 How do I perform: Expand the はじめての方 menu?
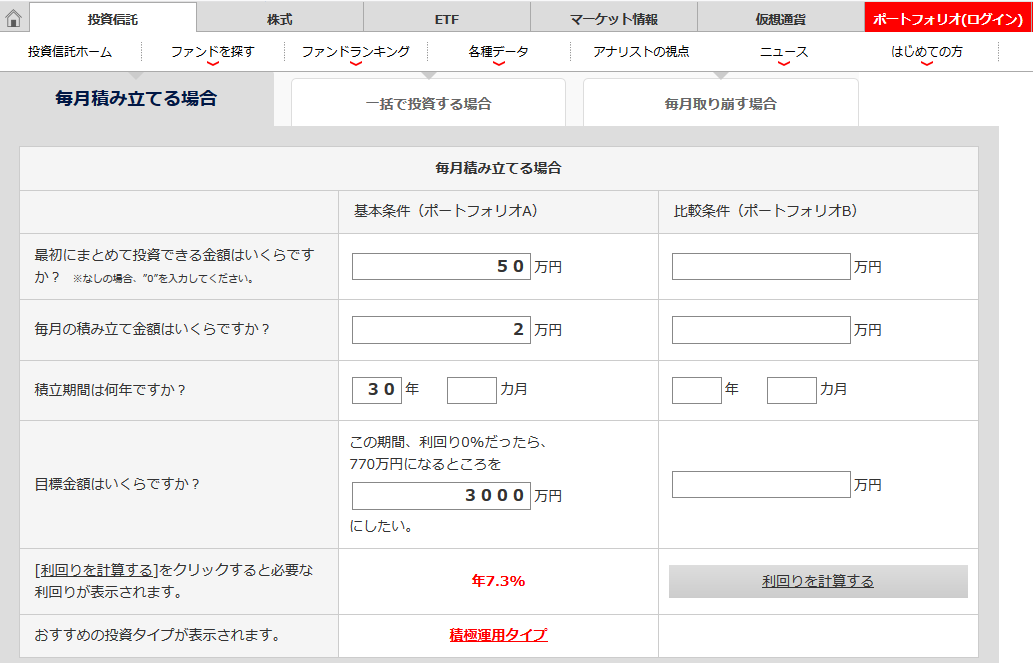pos(927,52)
